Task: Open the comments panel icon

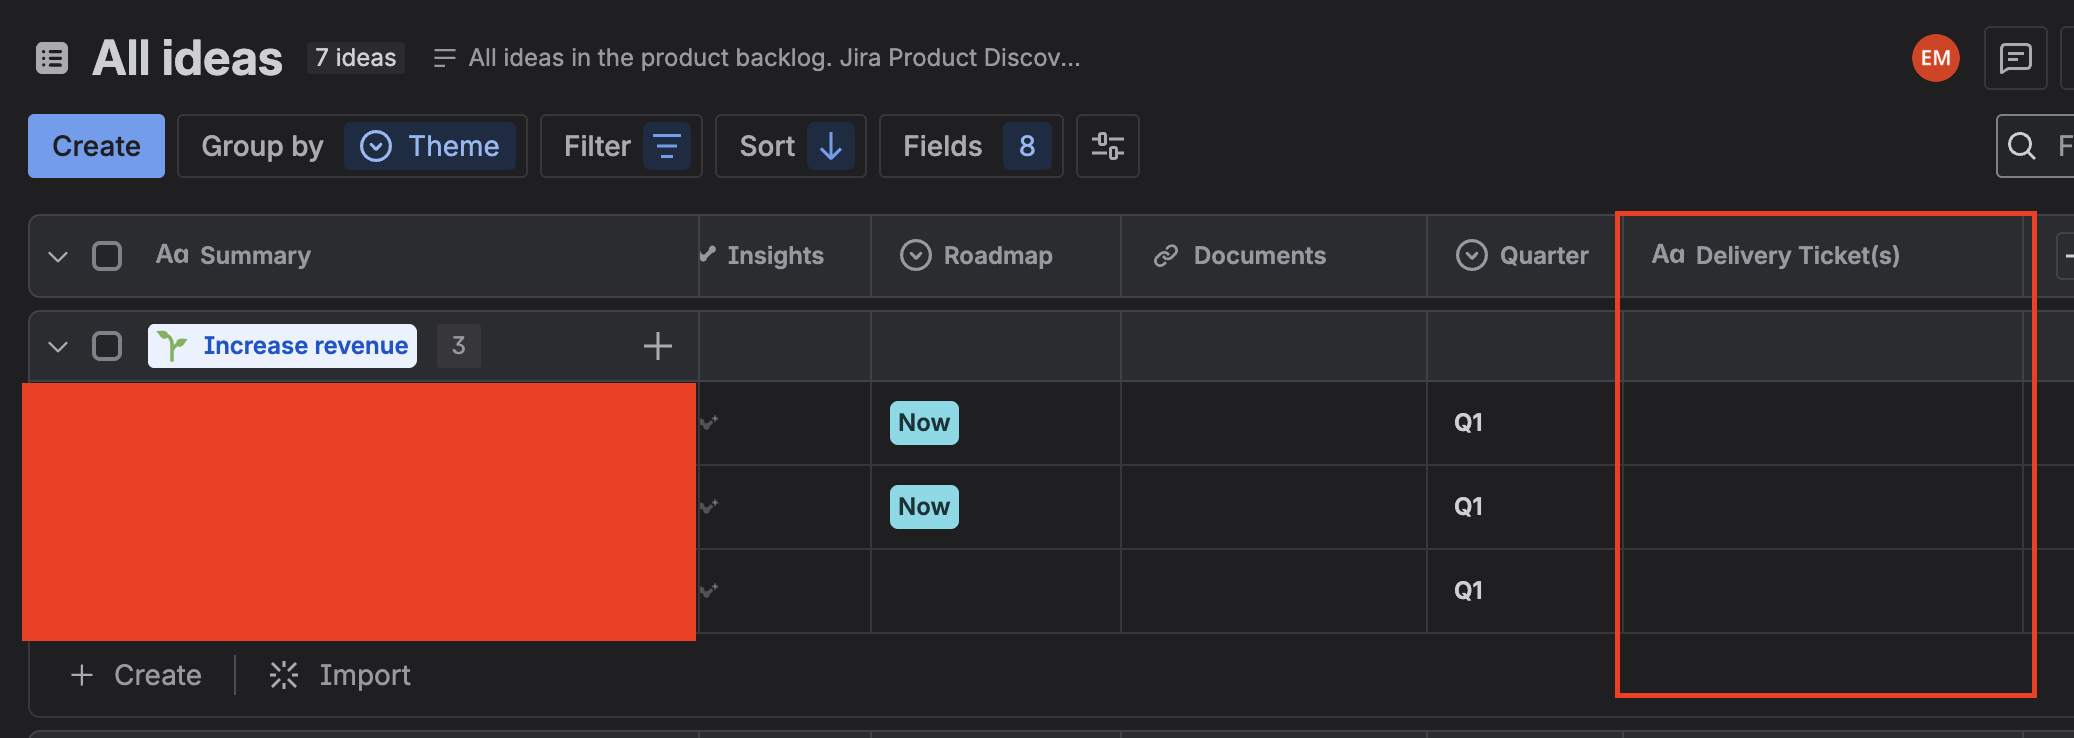Action: click(2015, 58)
